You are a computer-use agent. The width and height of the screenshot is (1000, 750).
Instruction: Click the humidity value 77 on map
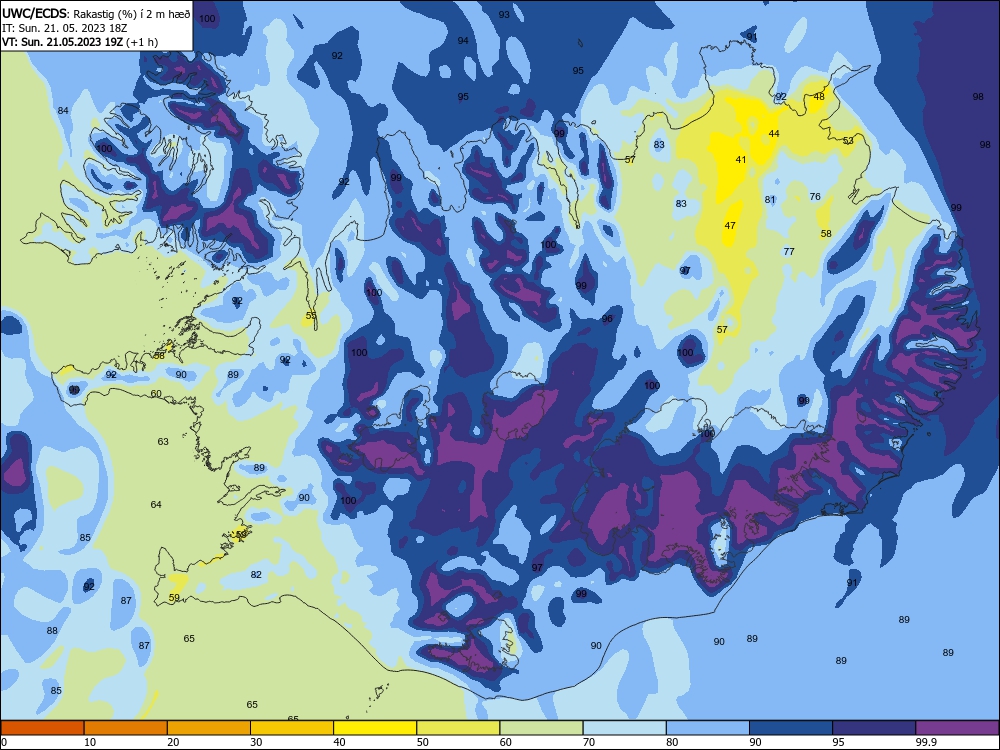pos(789,251)
